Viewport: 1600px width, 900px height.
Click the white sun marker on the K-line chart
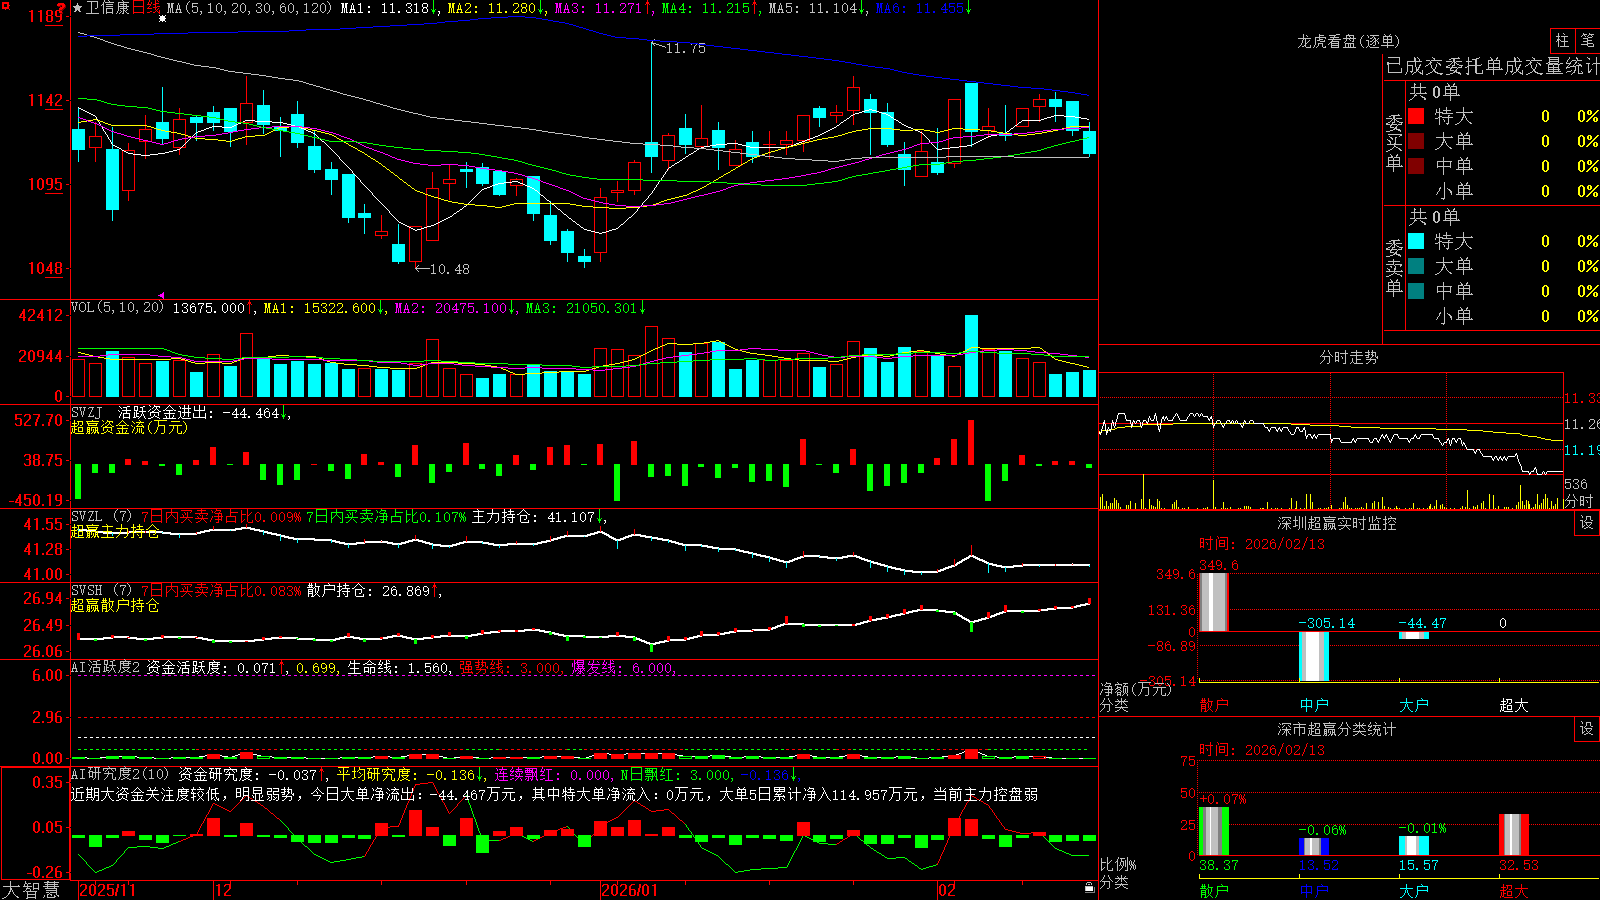(162, 18)
